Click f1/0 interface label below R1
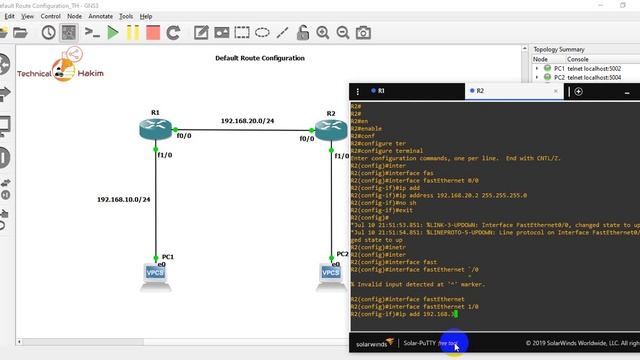This screenshot has width=640, height=360. pyautogui.click(x=165, y=155)
